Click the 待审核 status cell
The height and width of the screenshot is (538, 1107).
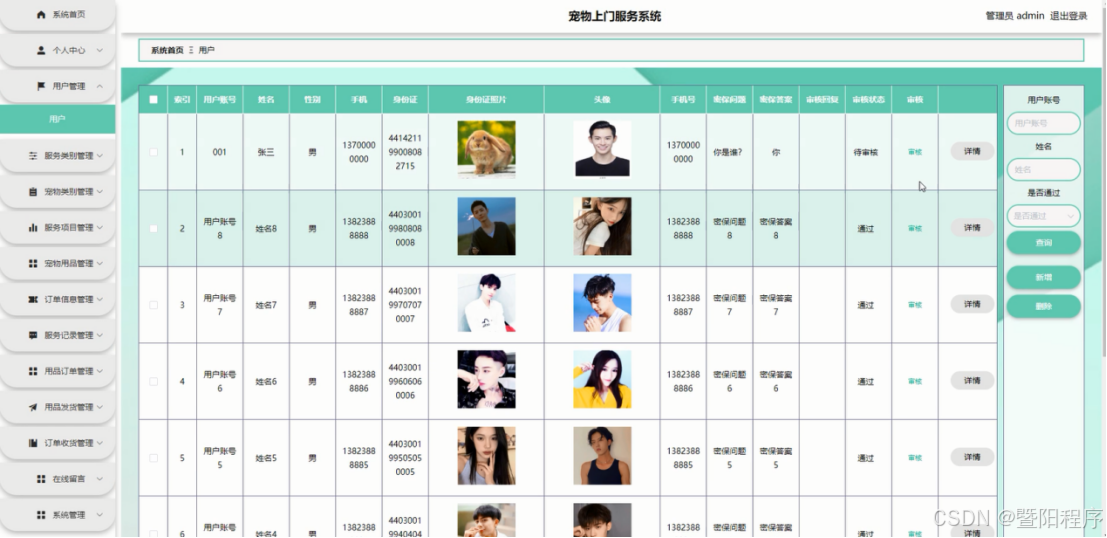pyautogui.click(x=866, y=152)
